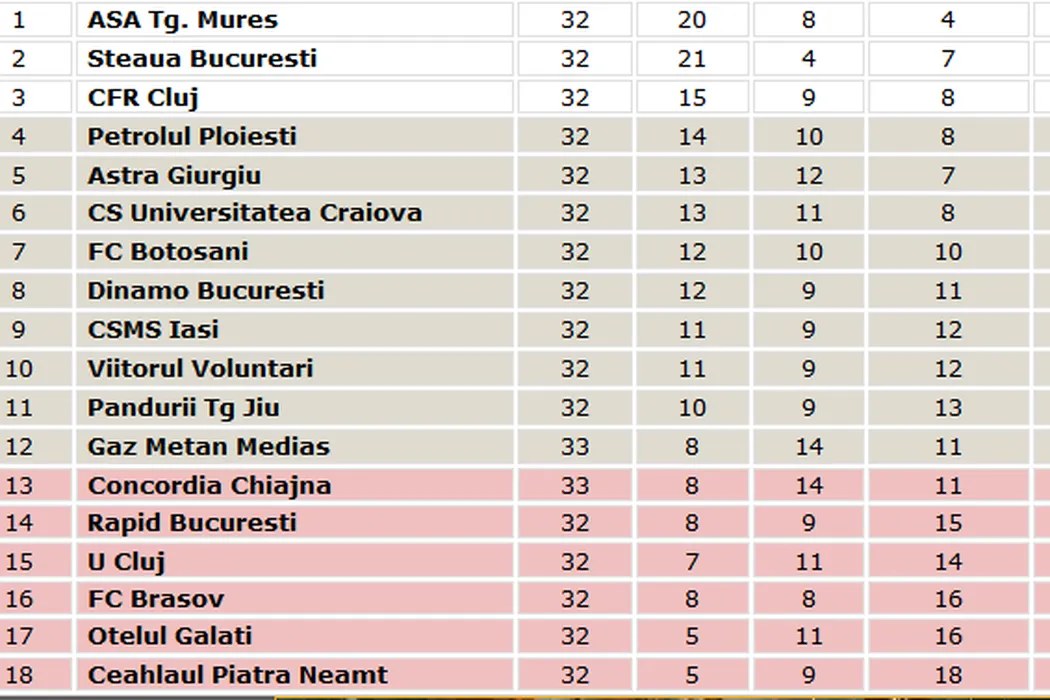Select the Astra Giurgiu team name

174,175
